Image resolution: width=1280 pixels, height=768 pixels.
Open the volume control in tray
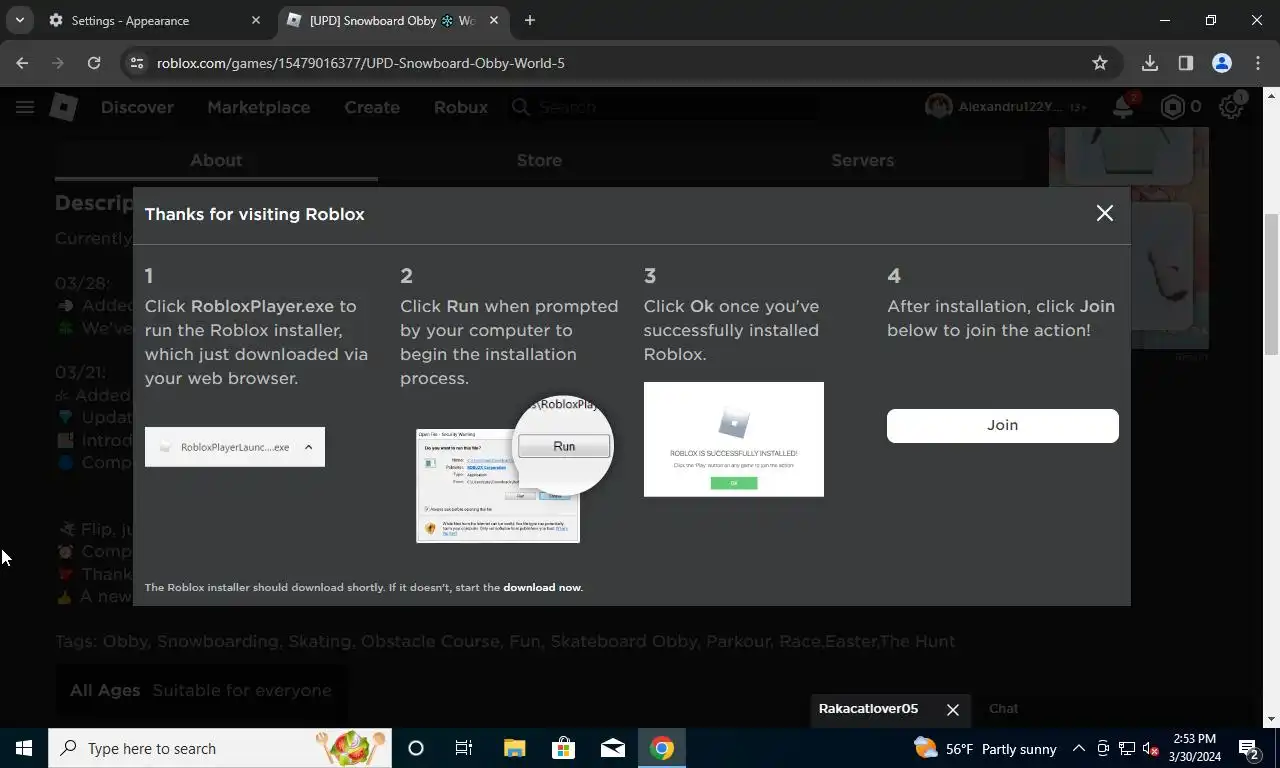coord(1150,749)
